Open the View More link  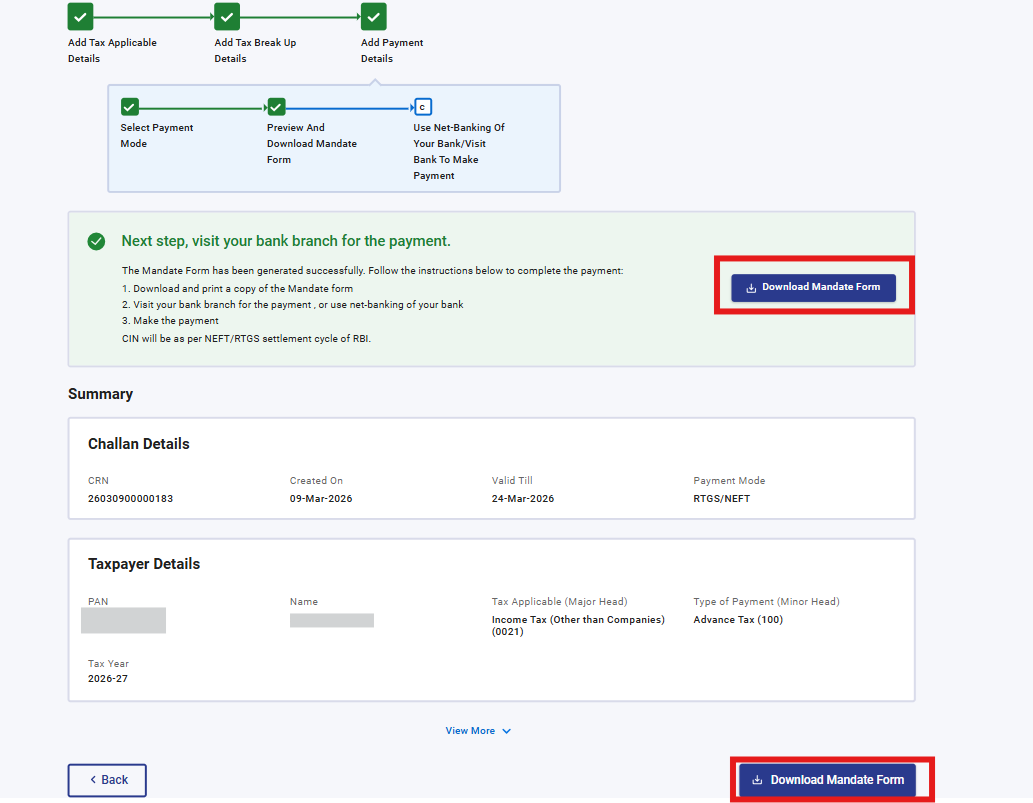[x=470, y=731]
